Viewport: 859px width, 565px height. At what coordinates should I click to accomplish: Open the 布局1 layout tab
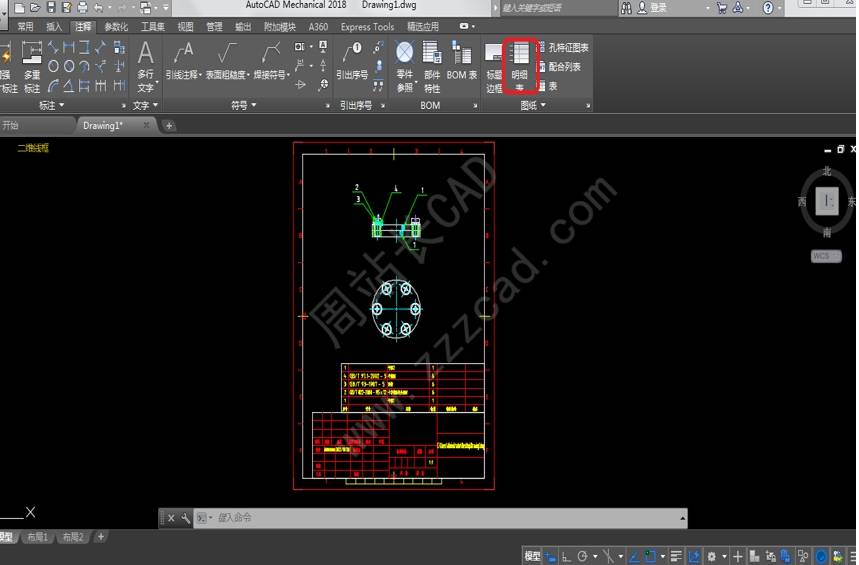(x=37, y=538)
